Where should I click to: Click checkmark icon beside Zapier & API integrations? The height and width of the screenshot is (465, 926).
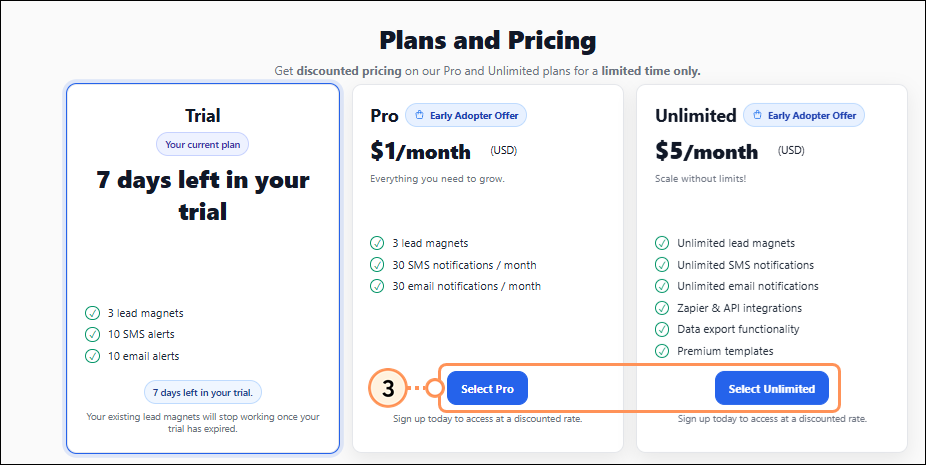(662, 308)
